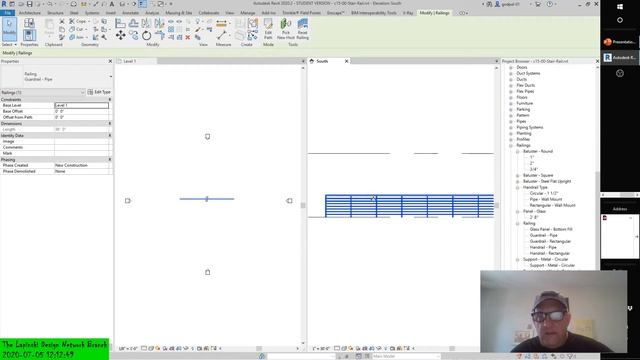This screenshot has height=360, width=640.
Task: Open the Annotate ribbon tab
Action: pos(130,13)
